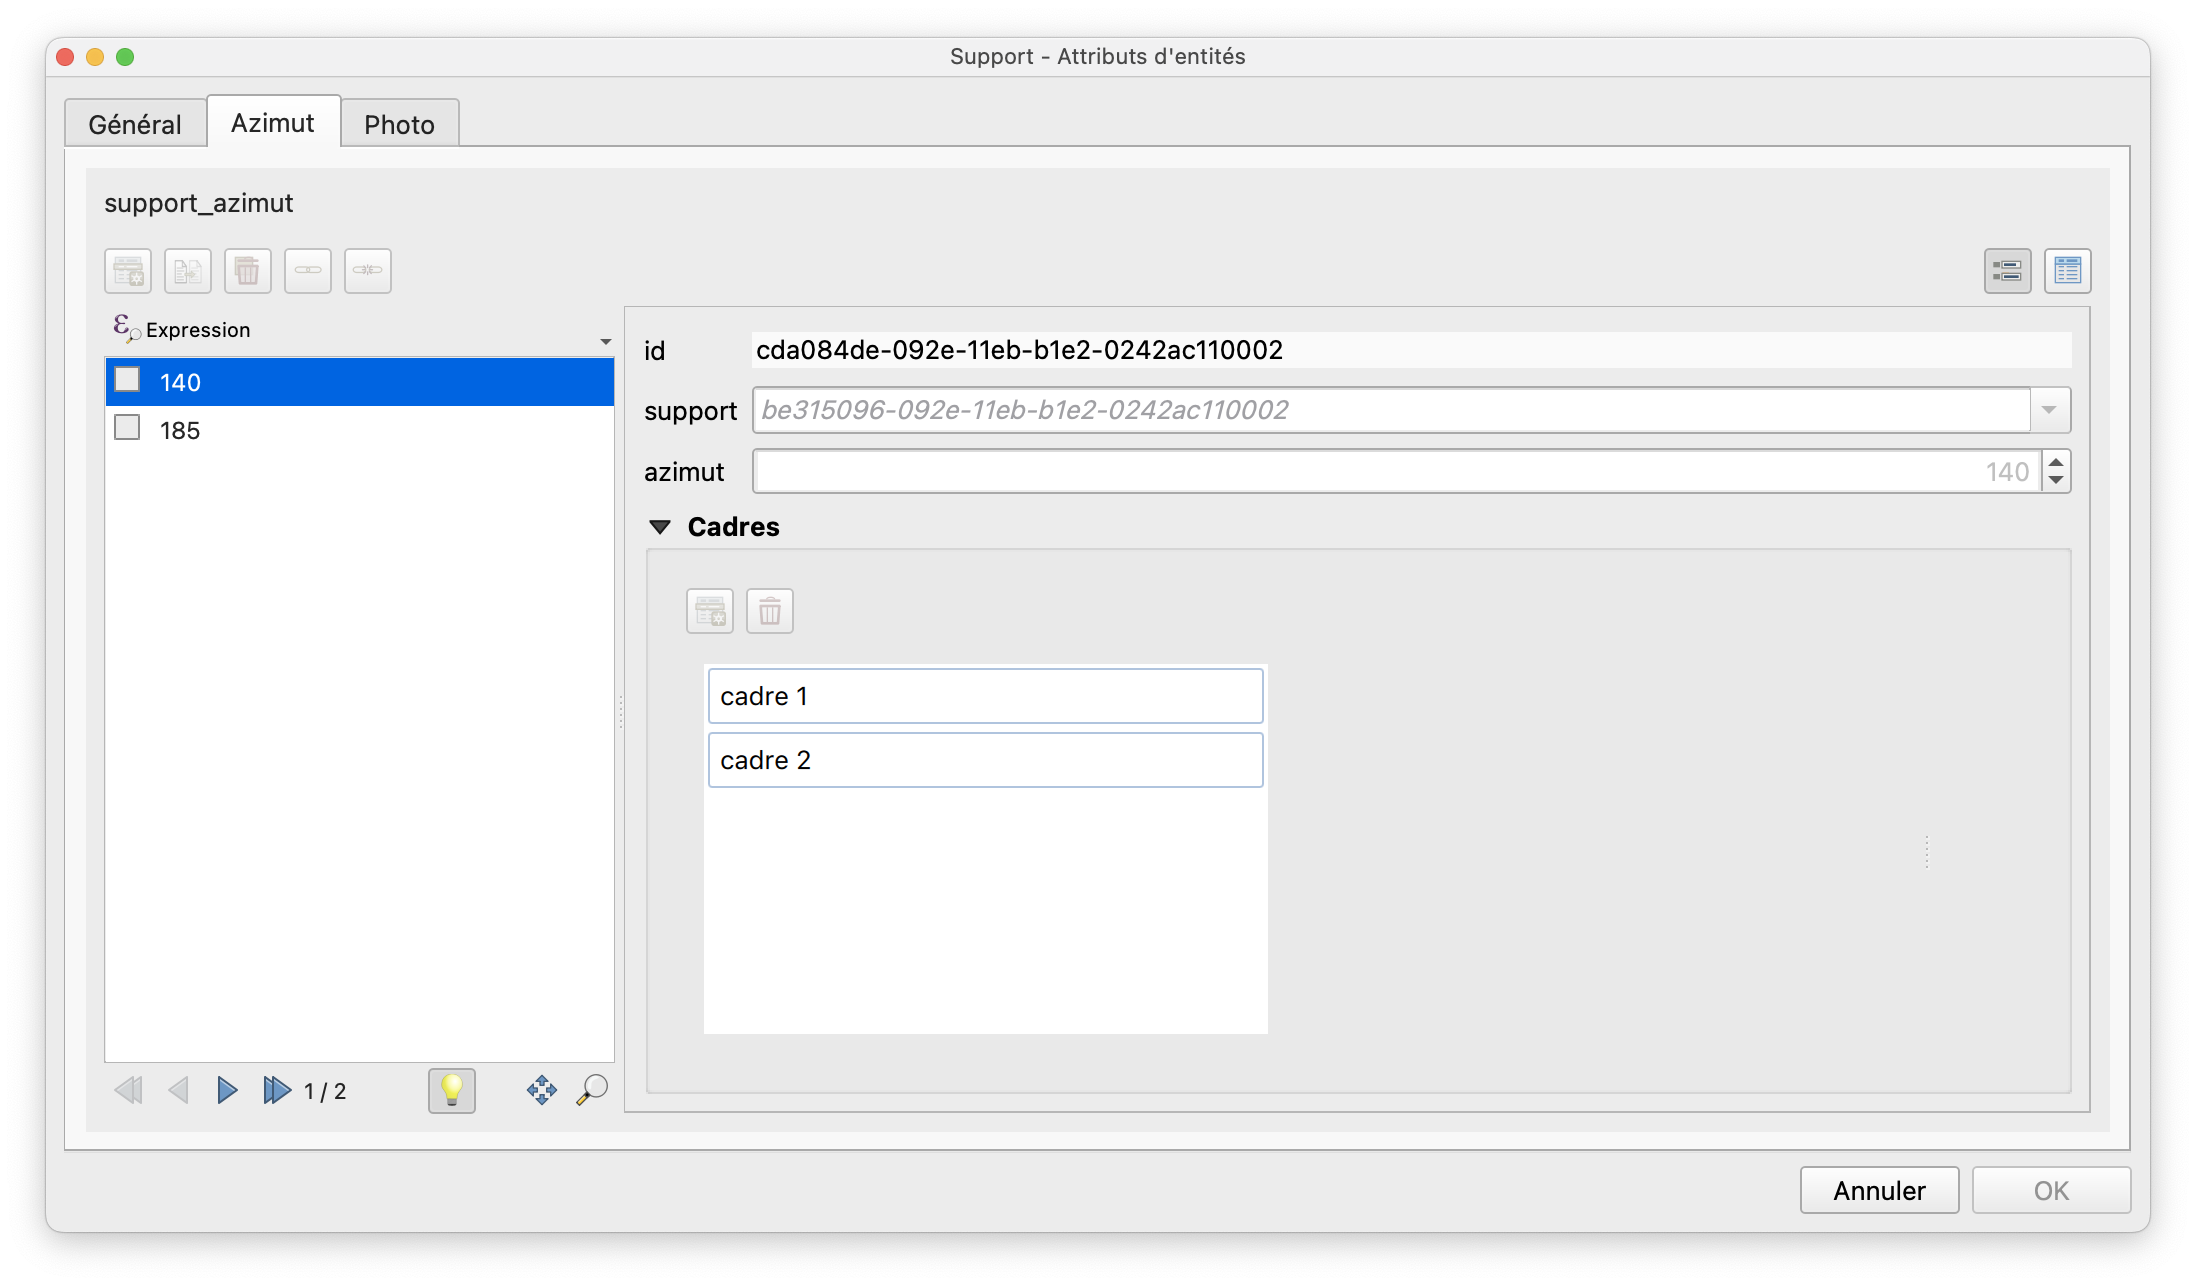Select the cadre 2 list item
The width and height of the screenshot is (2196, 1286).
pos(984,760)
